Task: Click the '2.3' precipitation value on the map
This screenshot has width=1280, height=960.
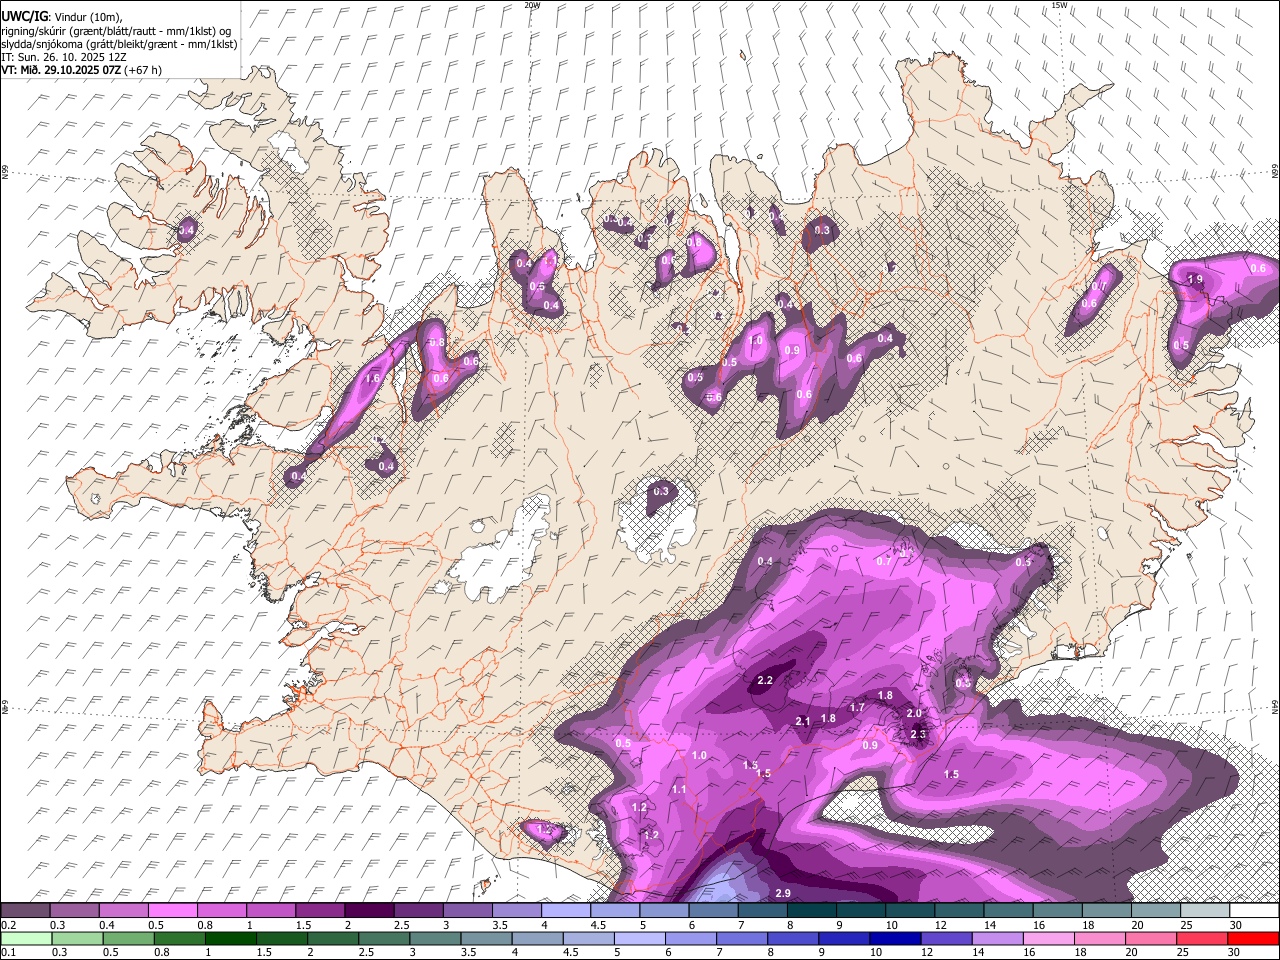Action: [x=919, y=735]
